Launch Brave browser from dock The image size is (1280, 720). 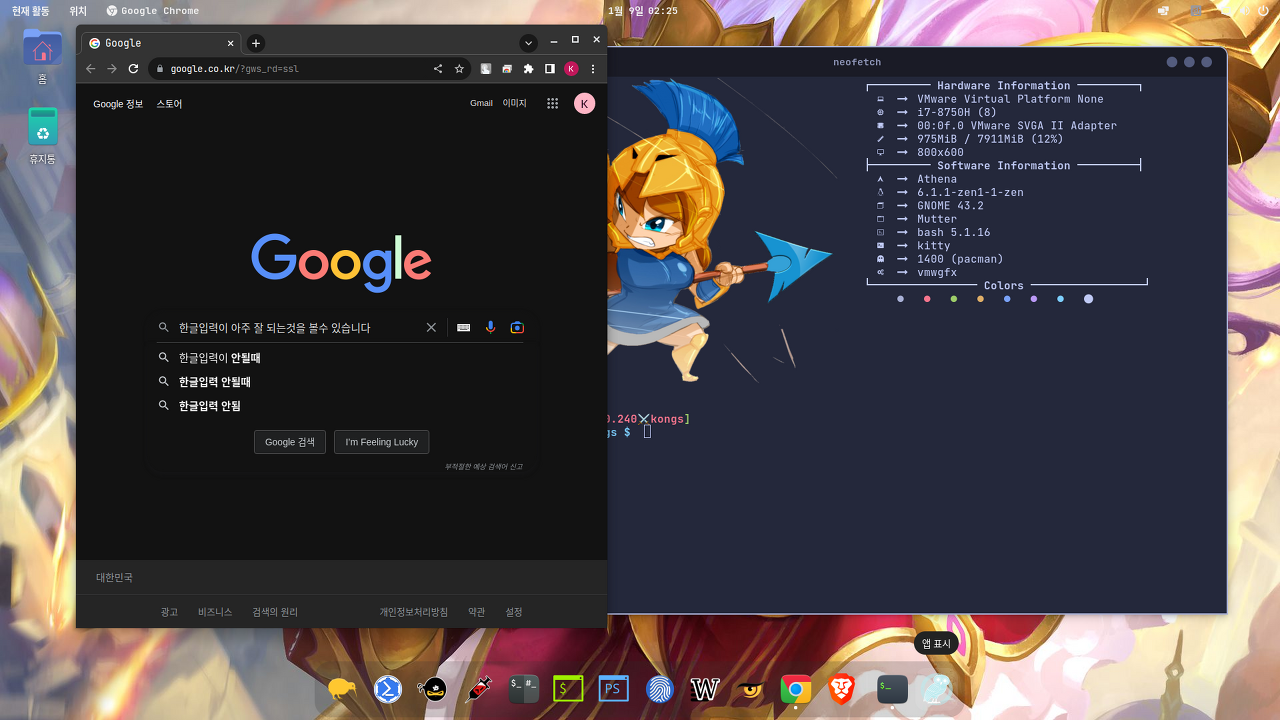tap(842, 689)
